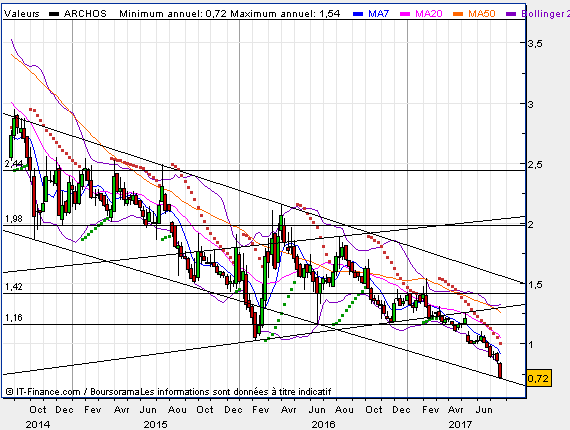Click the 2017 year label

tap(460, 425)
